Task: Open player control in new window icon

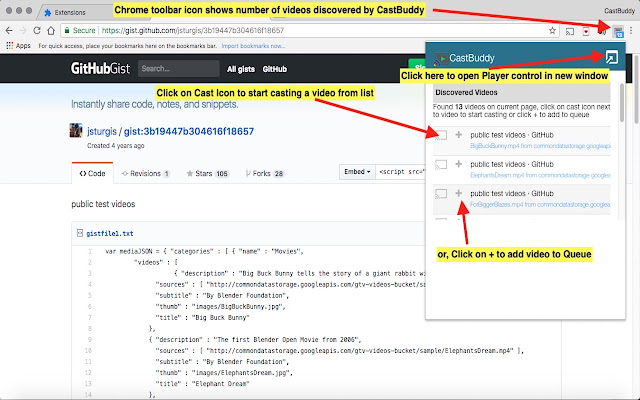Action: pos(611,58)
